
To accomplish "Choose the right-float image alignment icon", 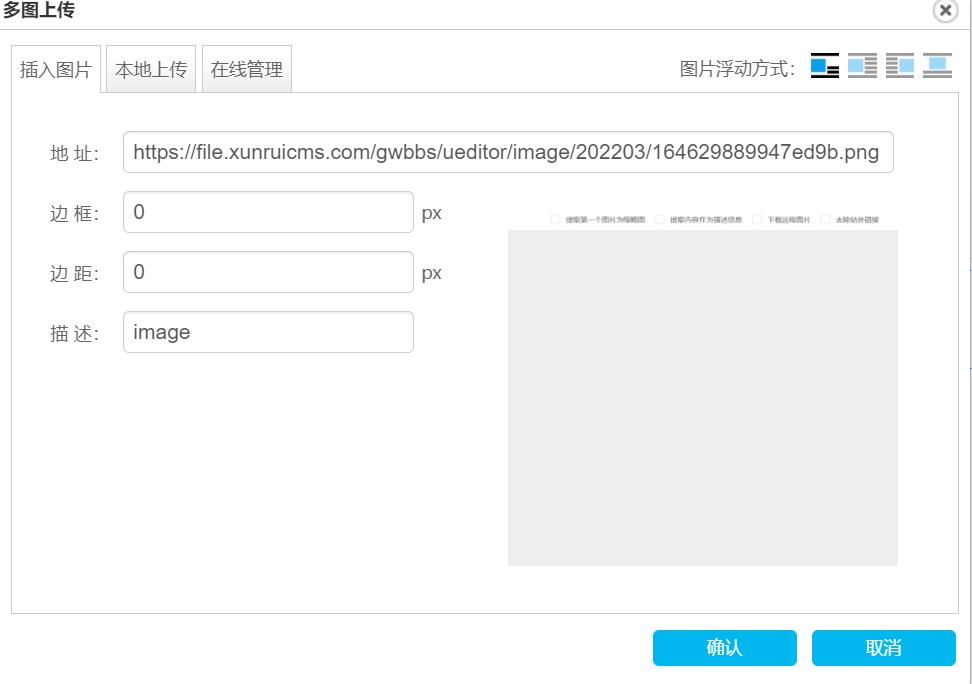I will pyautogui.click(x=899, y=66).
